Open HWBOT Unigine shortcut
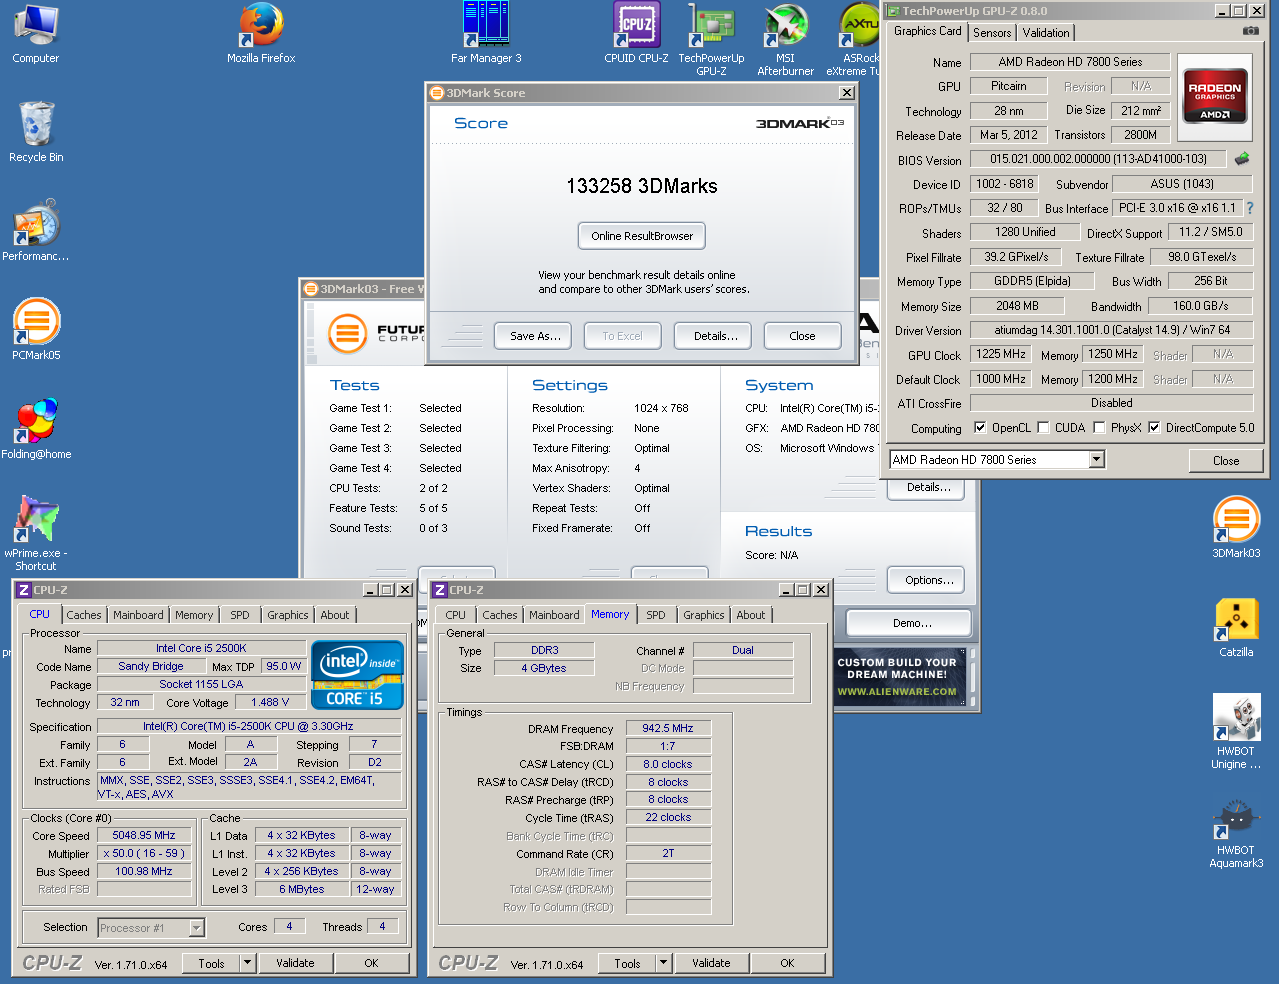The width and height of the screenshot is (1279, 984). [1236, 731]
